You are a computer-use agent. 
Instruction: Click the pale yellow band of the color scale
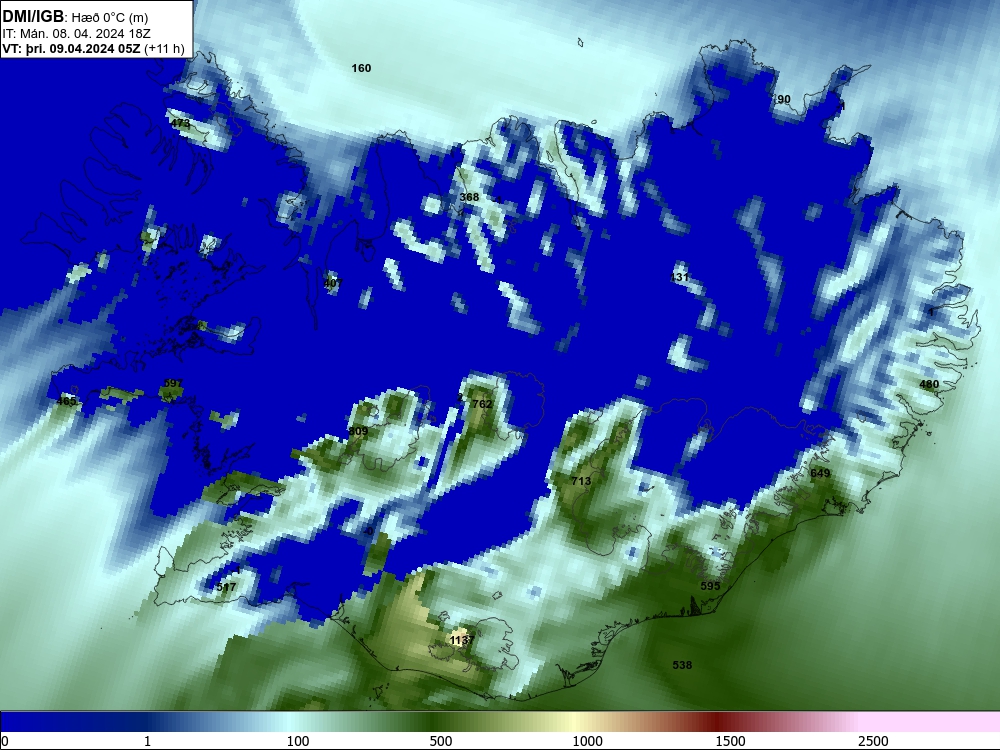pyautogui.click(x=574, y=722)
